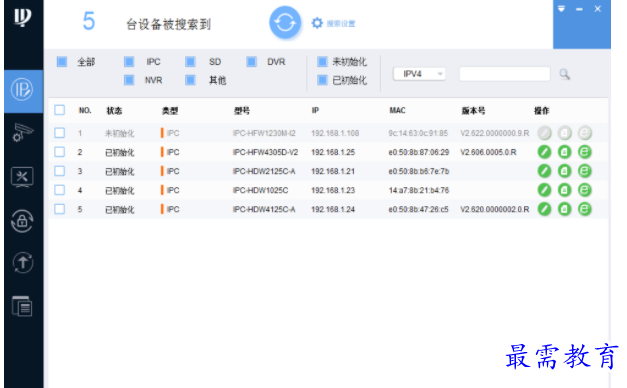Select model IPC-HFW4305D-V2 cell
The height and width of the screenshot is (388, 627).
tap(266, 152)
